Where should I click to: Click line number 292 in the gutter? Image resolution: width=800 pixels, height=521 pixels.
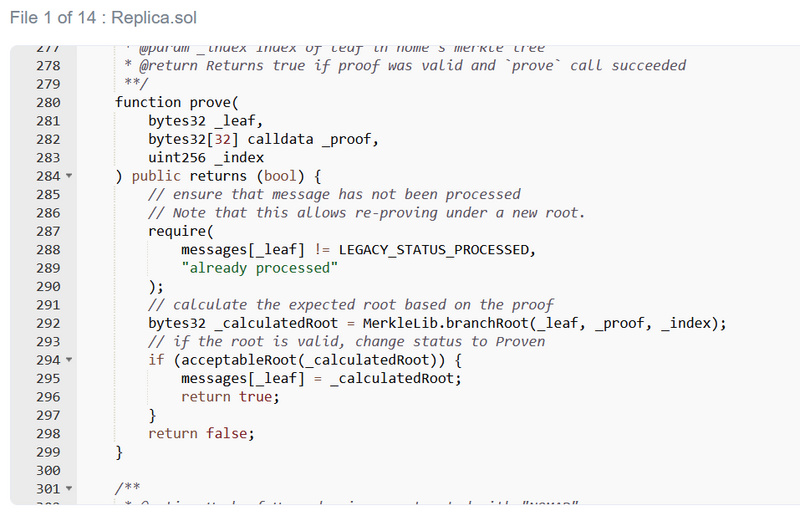48,323
